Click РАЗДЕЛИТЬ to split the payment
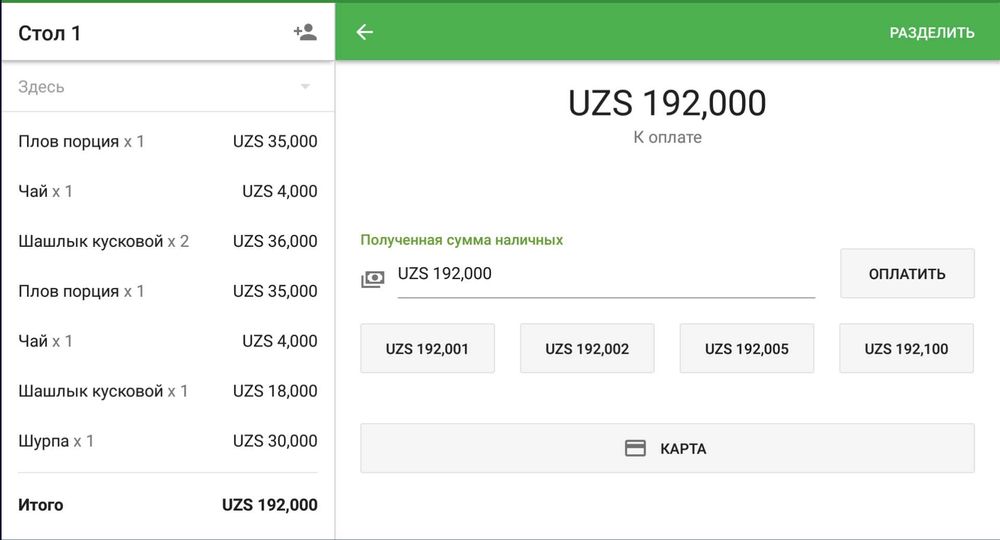The width and height of the screenshot is (1000, 540). pos(932,33)
